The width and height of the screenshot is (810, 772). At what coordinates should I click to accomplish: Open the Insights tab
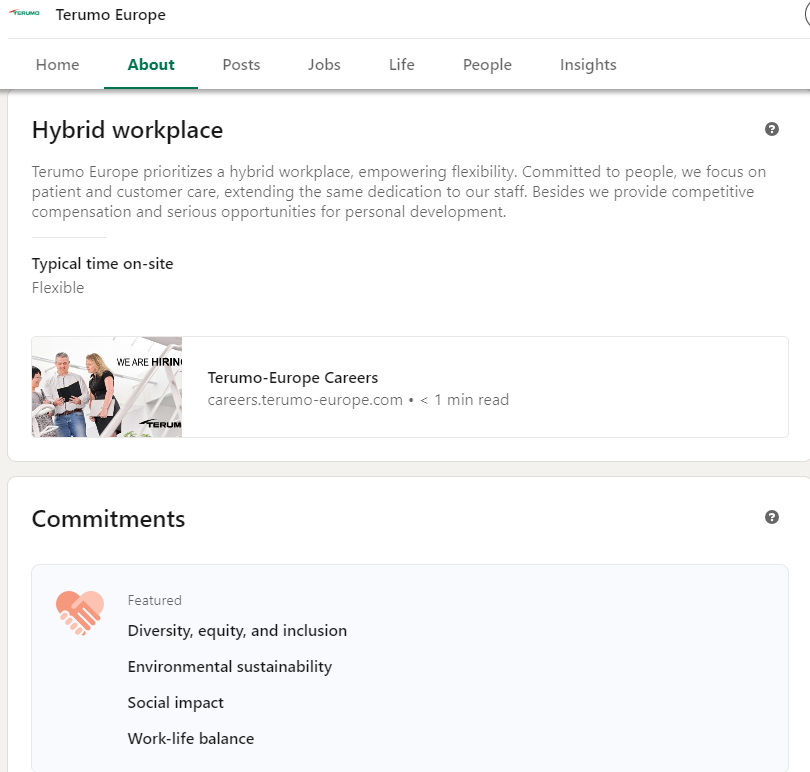(588, 65)
